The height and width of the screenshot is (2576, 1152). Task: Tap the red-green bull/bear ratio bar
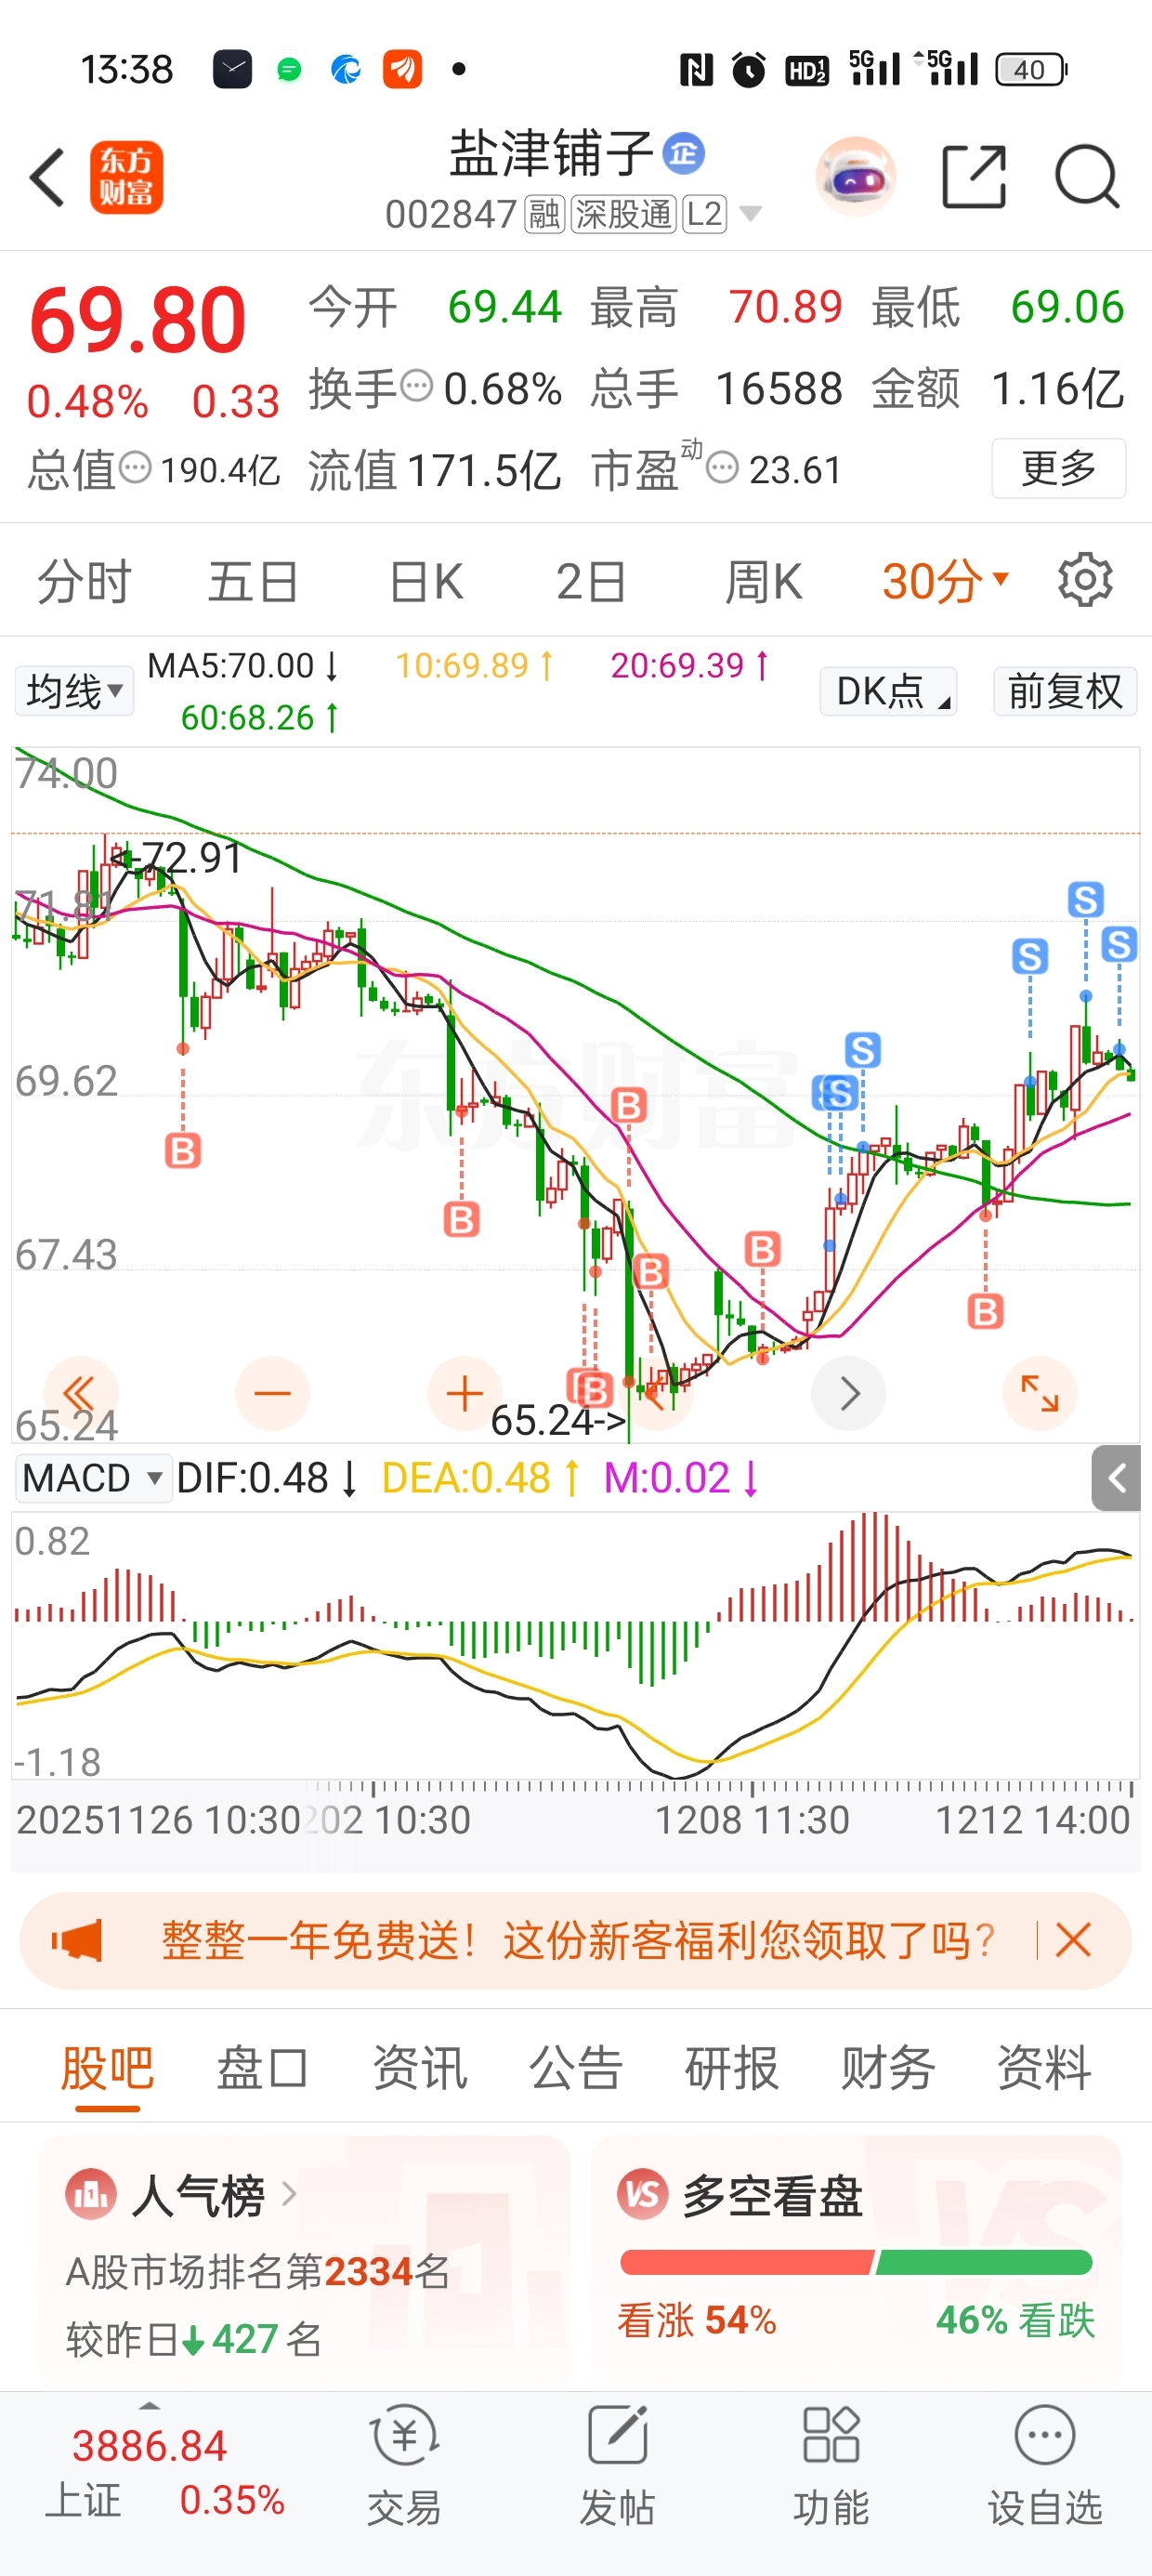pos(856,2262)
